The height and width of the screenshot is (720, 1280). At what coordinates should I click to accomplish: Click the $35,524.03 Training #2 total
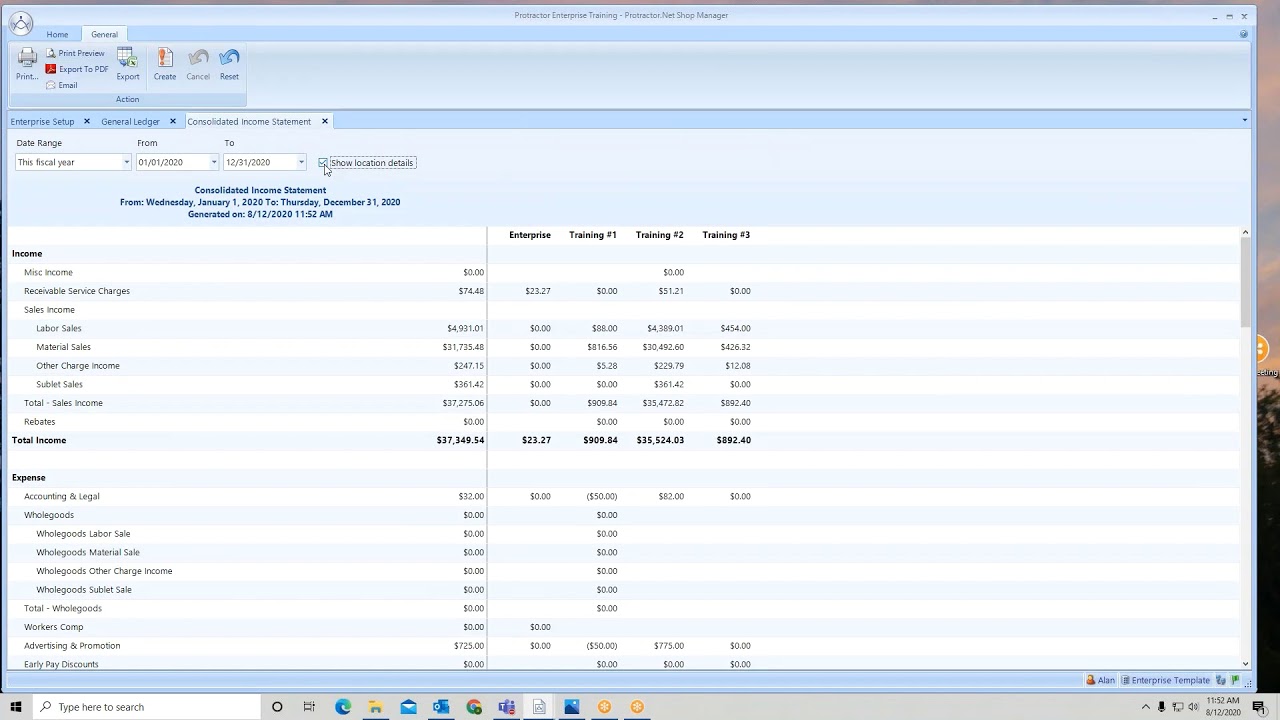pos(660,440)
